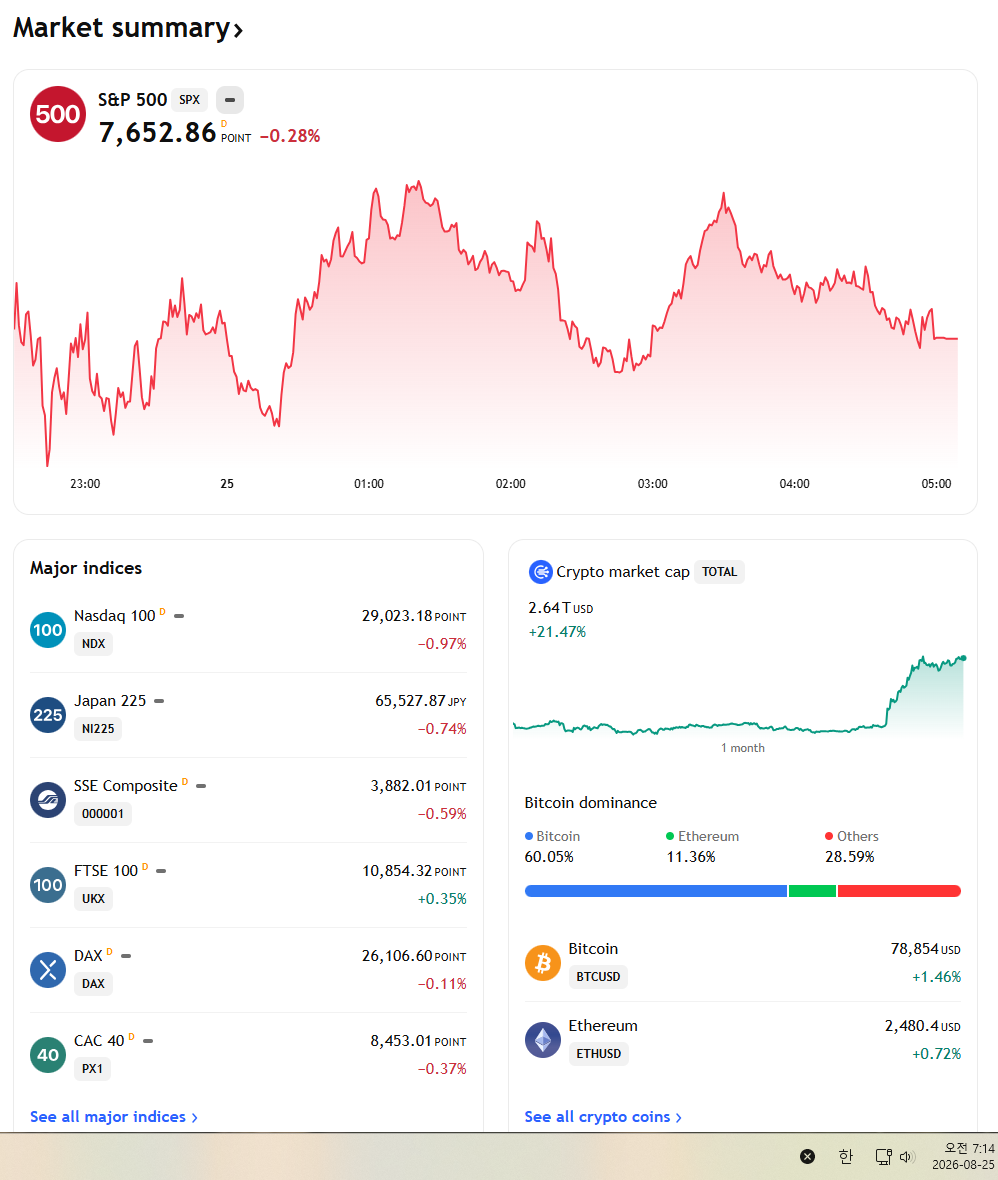Click the S&P 500 price 7,652.86
998x1180 pixels.
[x=157, y=132]
